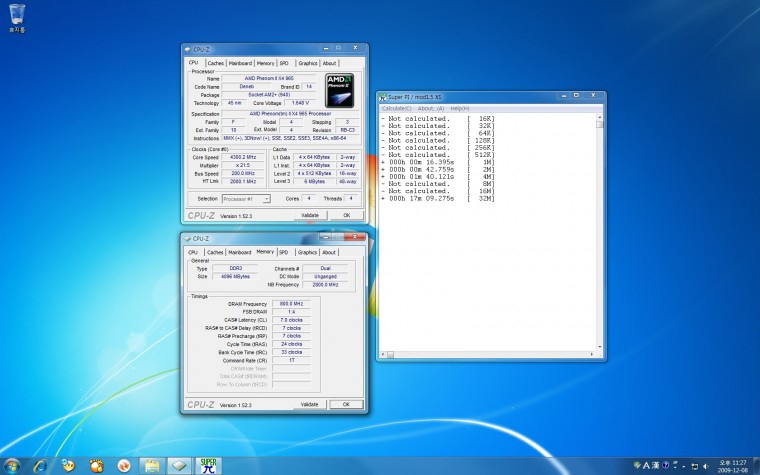Click OK in the Memory tab window
The height and width of the screenshot is (475, 760).
click(346, 404)
